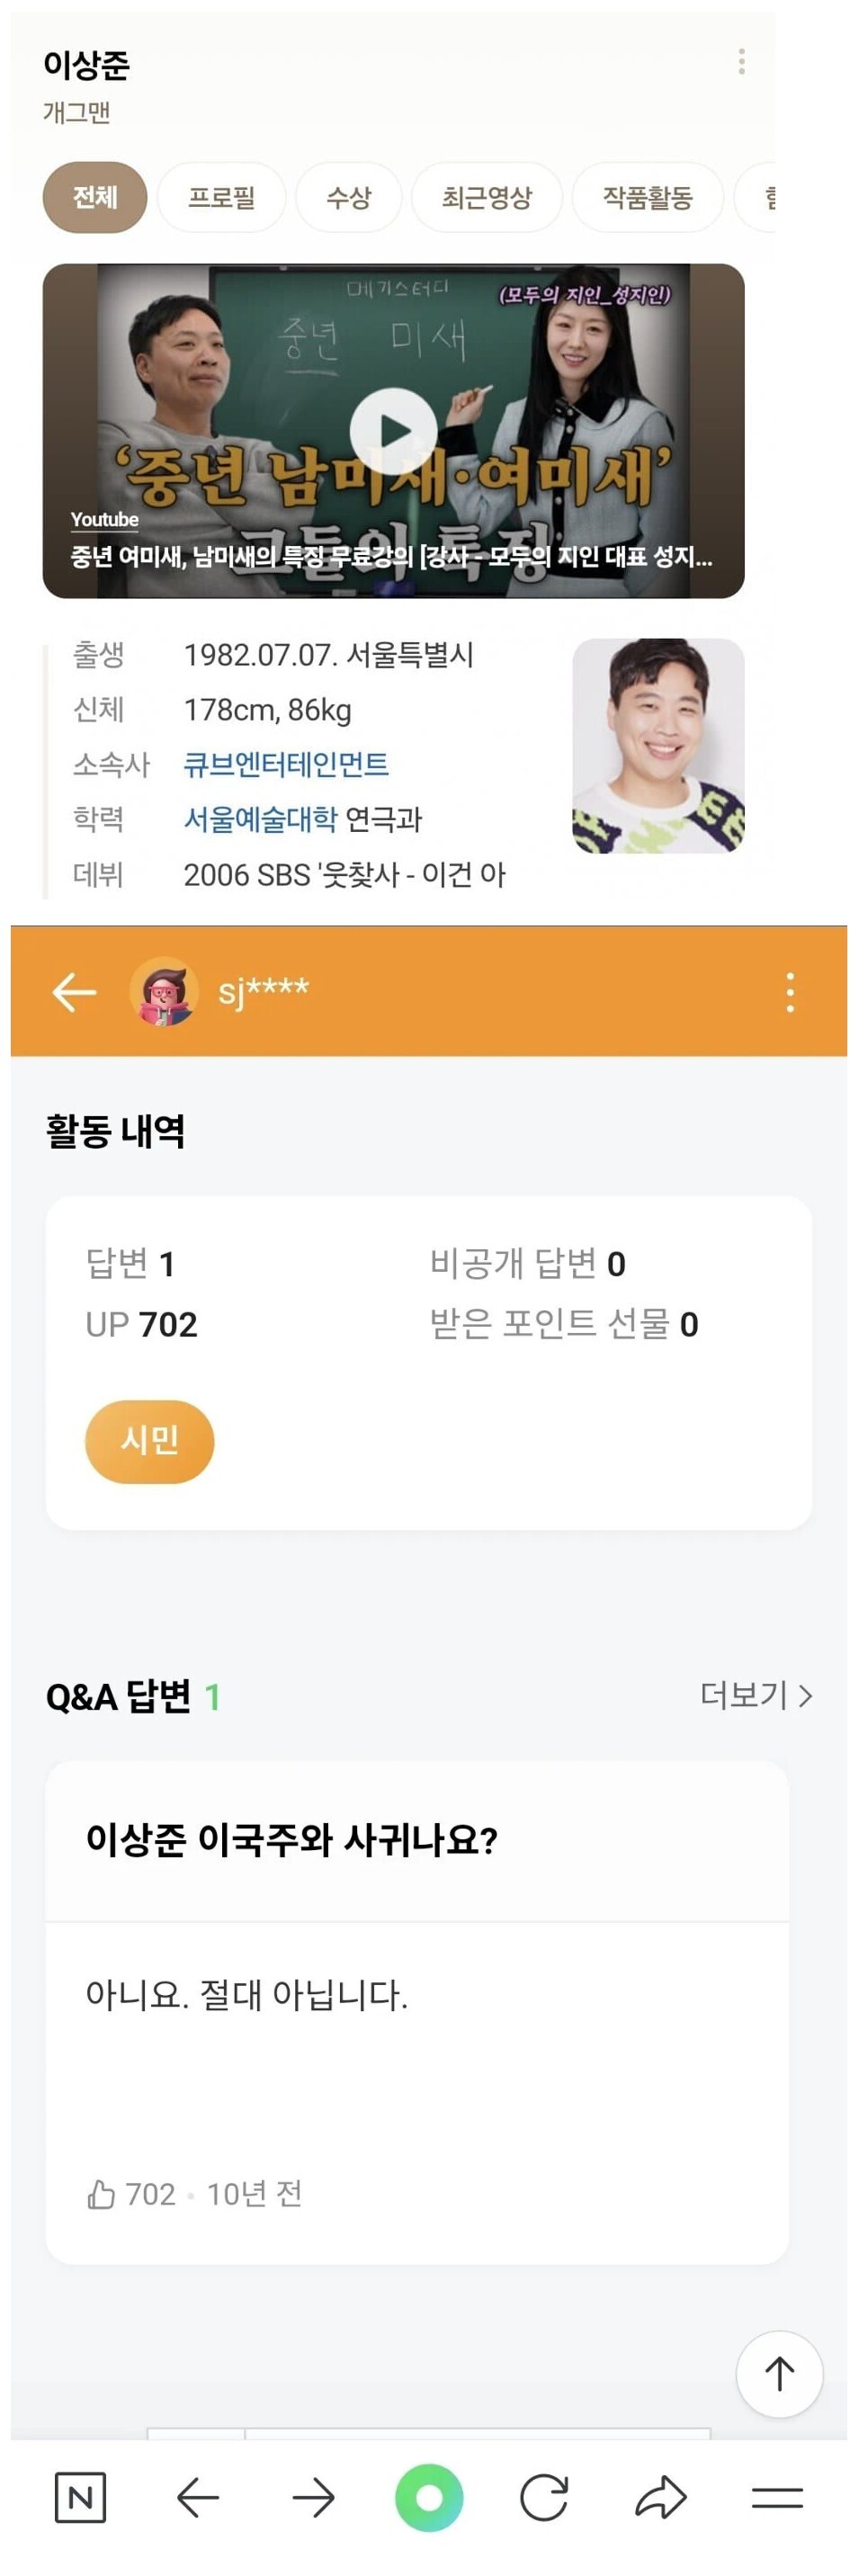The image size is (859, 2576).
Task: Open the browser hamburger menu
Action: tap(777, 2498)
